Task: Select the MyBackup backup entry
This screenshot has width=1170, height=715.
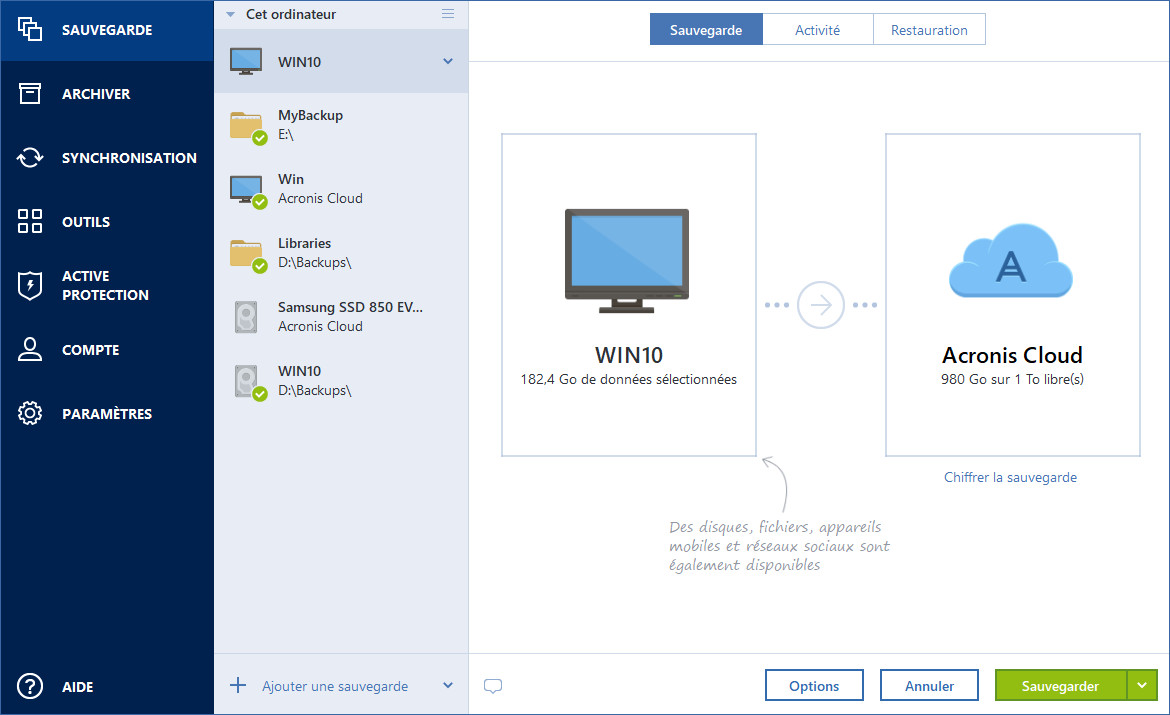Action: tap(340, 125)
